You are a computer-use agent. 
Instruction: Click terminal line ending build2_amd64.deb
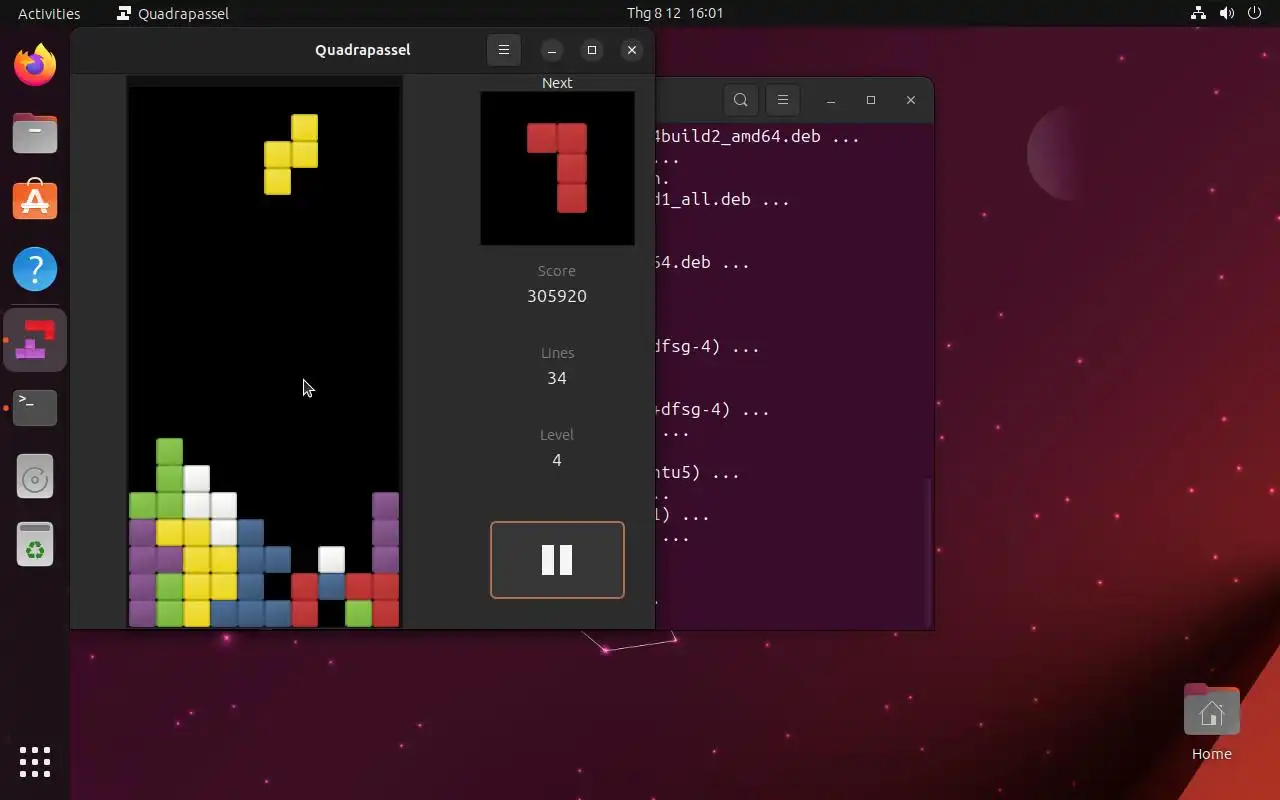(x=757, y=136)
